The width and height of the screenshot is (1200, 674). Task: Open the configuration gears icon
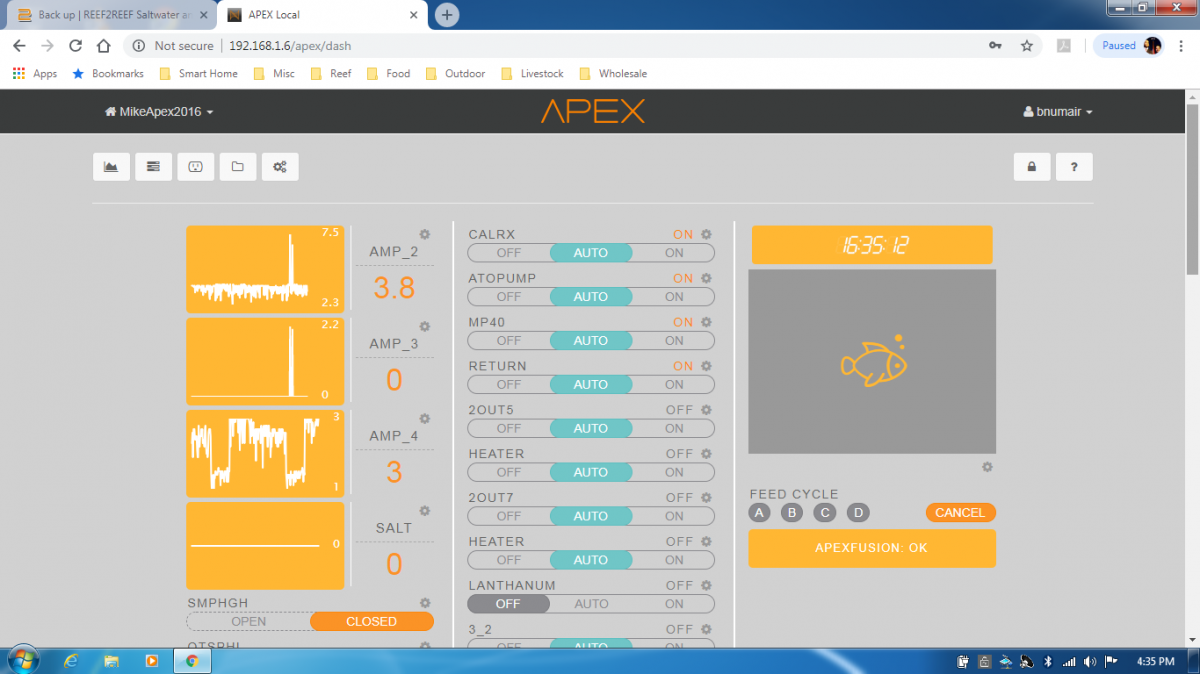(x=280, y=167)
